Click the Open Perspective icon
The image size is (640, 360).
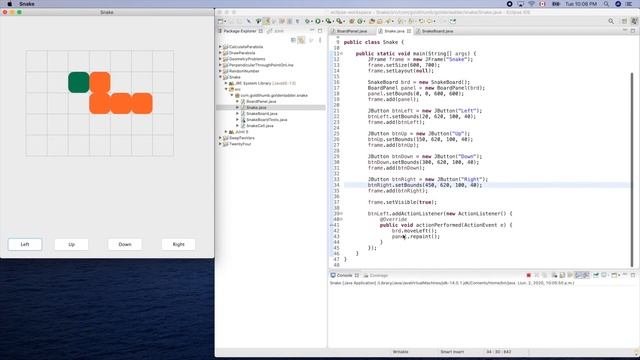(x=624, y=21)
